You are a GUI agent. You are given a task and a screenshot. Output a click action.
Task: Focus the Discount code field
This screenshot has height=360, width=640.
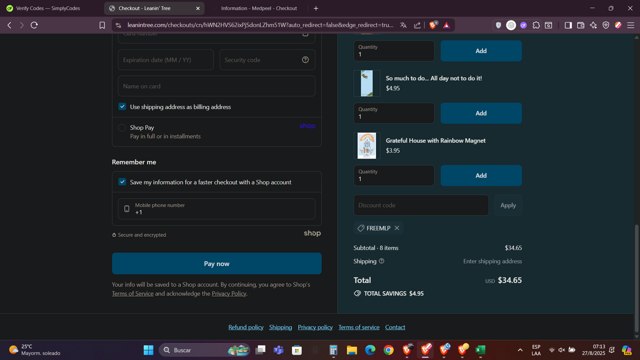point(421,205)
